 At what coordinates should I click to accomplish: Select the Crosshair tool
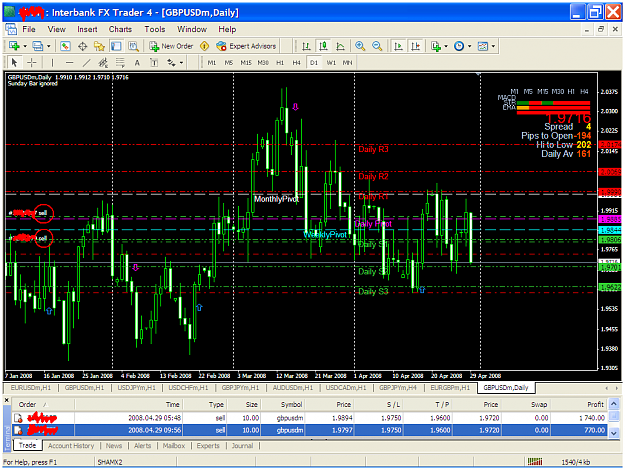click(x=31, y=63)
